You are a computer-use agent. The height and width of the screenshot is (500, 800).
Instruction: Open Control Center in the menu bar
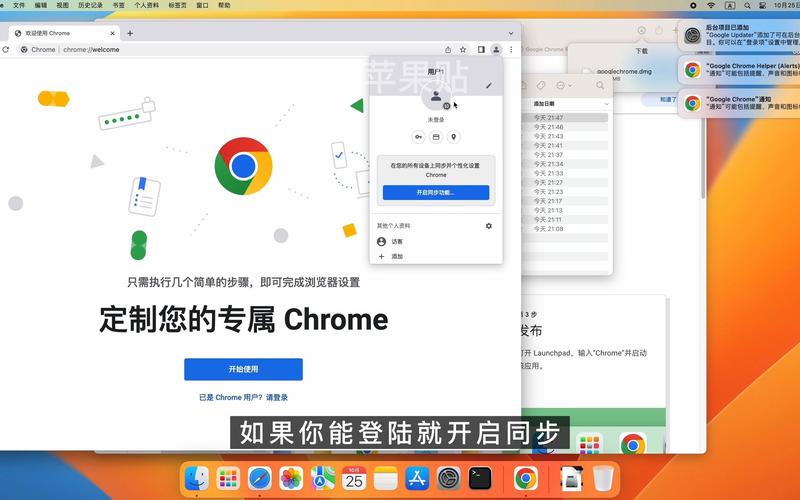(762, 5)
